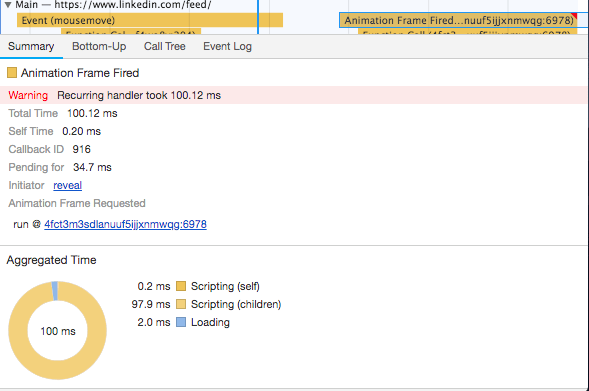Follow the Initiator reveal link
This screenshot has height=391, width=589.
[68, 186]
